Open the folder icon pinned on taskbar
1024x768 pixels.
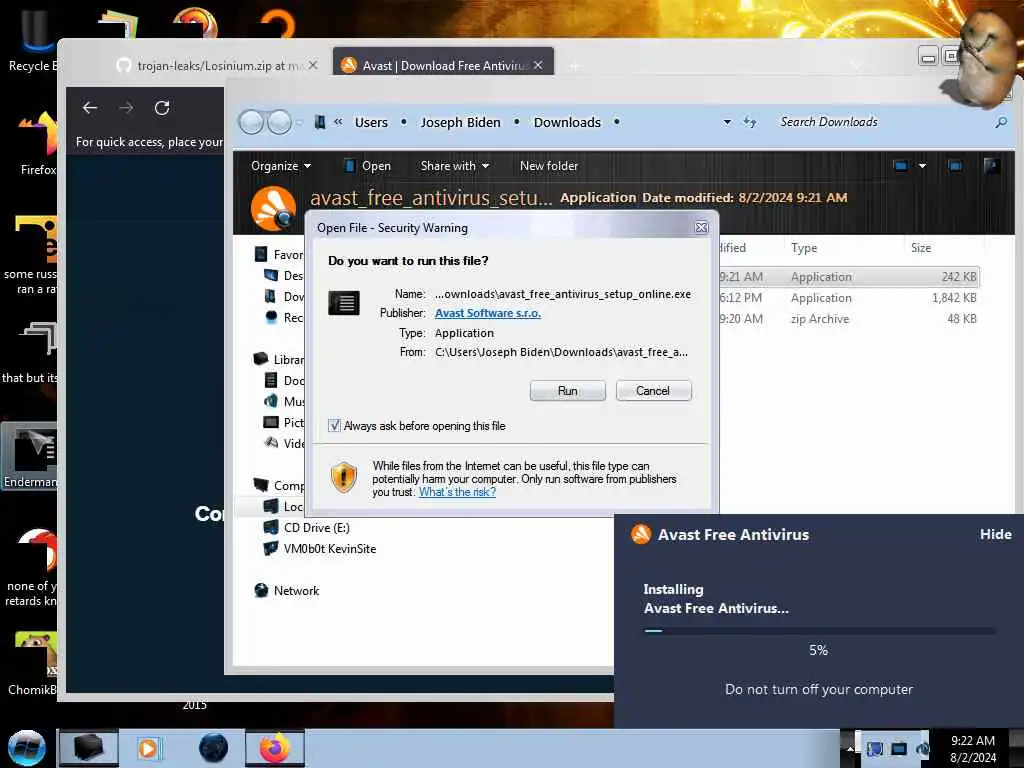click(89, 748)
